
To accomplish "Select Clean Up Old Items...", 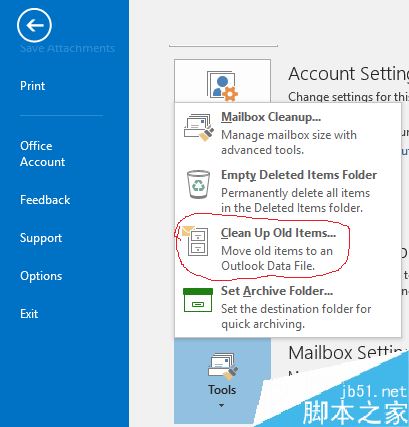I will coord(287,249).
